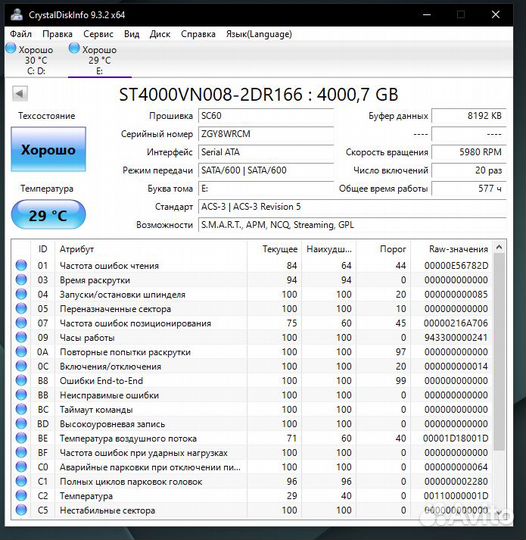Click status icon for attribute 01
The image size is (526, 540).
point(21,266)
